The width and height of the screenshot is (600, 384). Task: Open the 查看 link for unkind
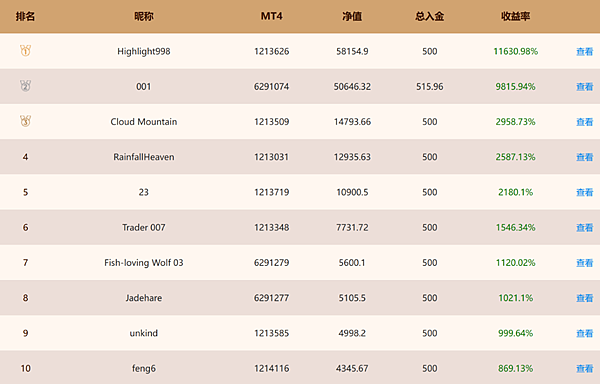click(x=584, y=333)
